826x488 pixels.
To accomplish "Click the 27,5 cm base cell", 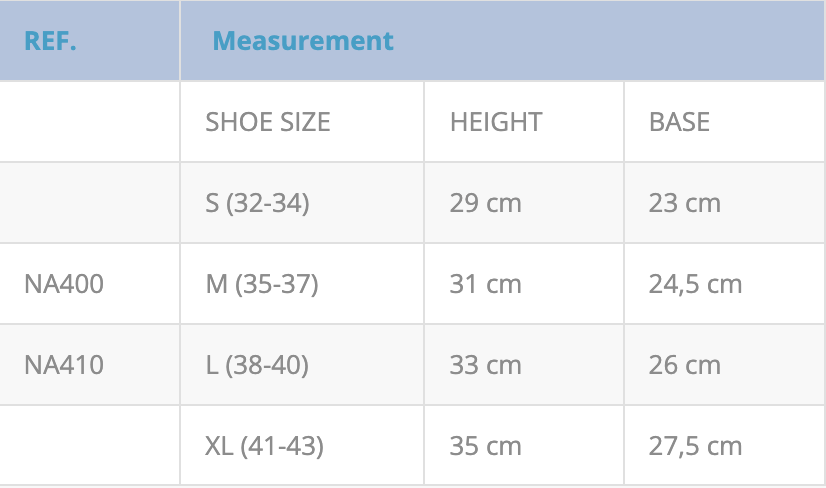I will click(695, 446).
